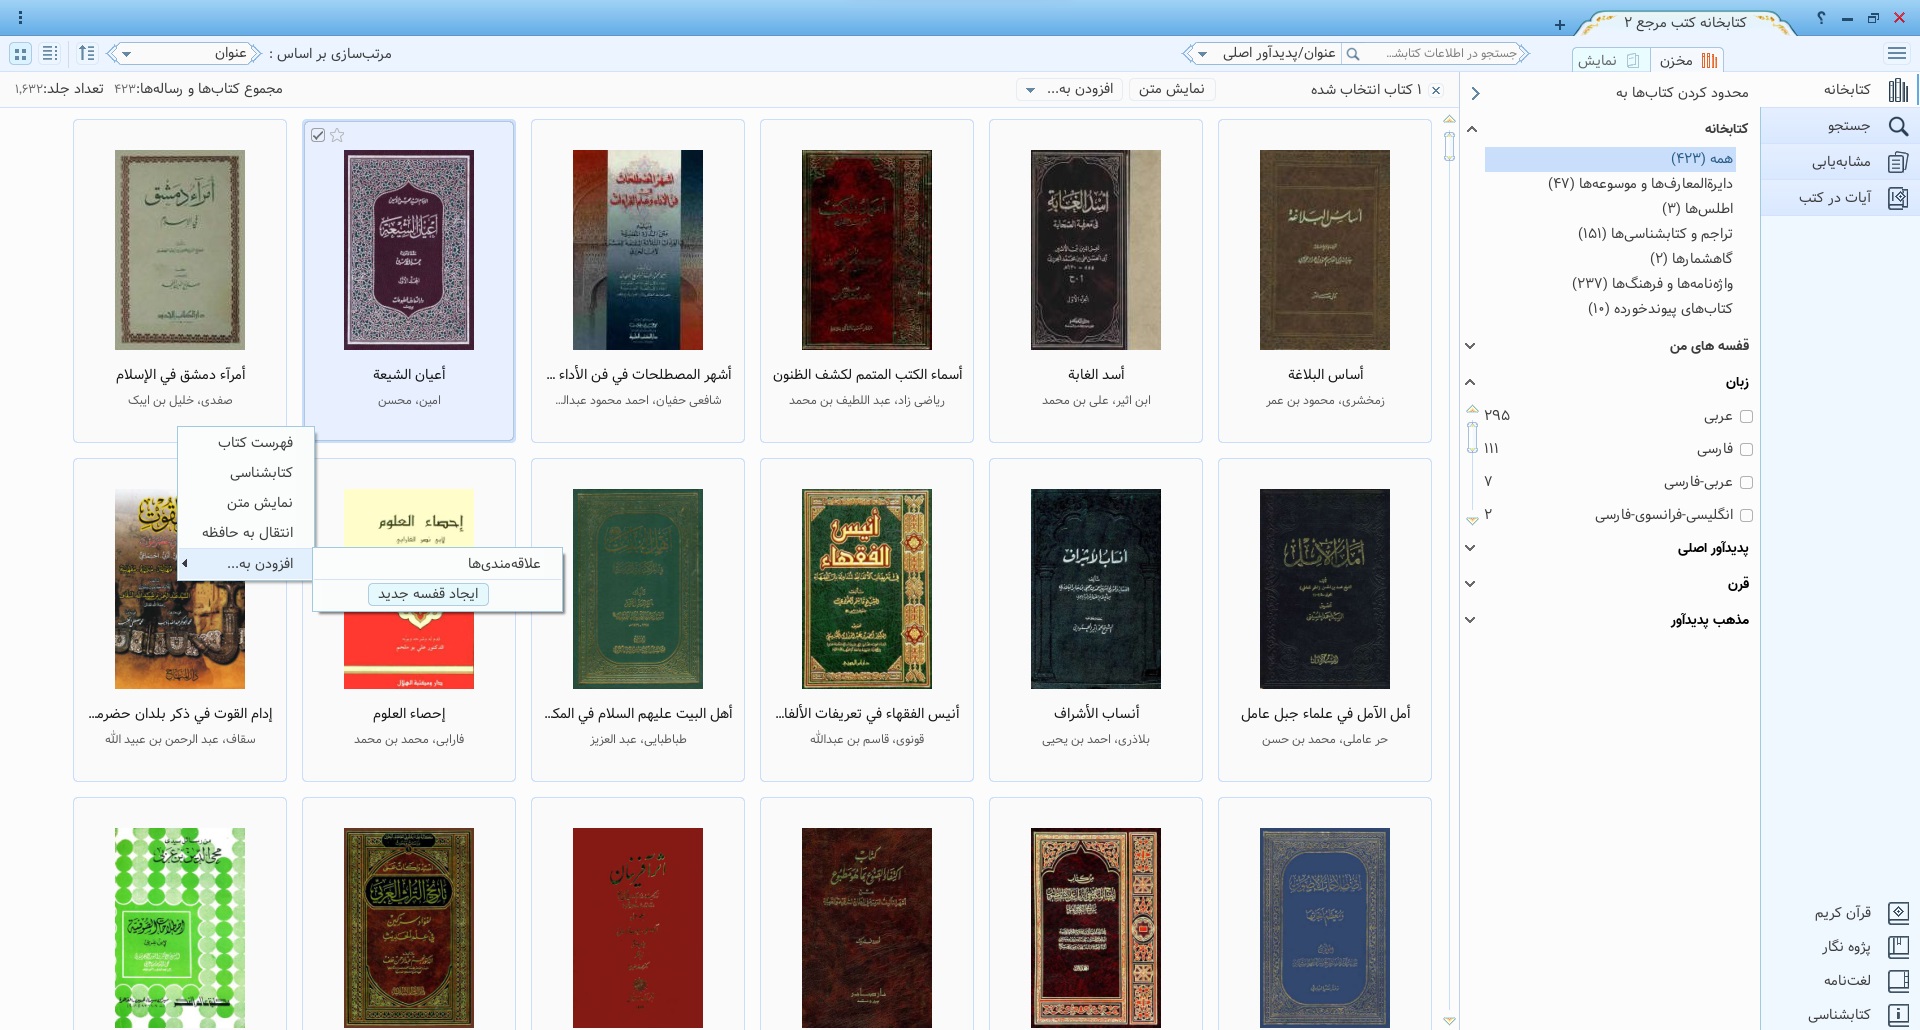Open کتابخانه library sidebar icon
Screen dimensions: 1920x1030
click(1898, 90)
